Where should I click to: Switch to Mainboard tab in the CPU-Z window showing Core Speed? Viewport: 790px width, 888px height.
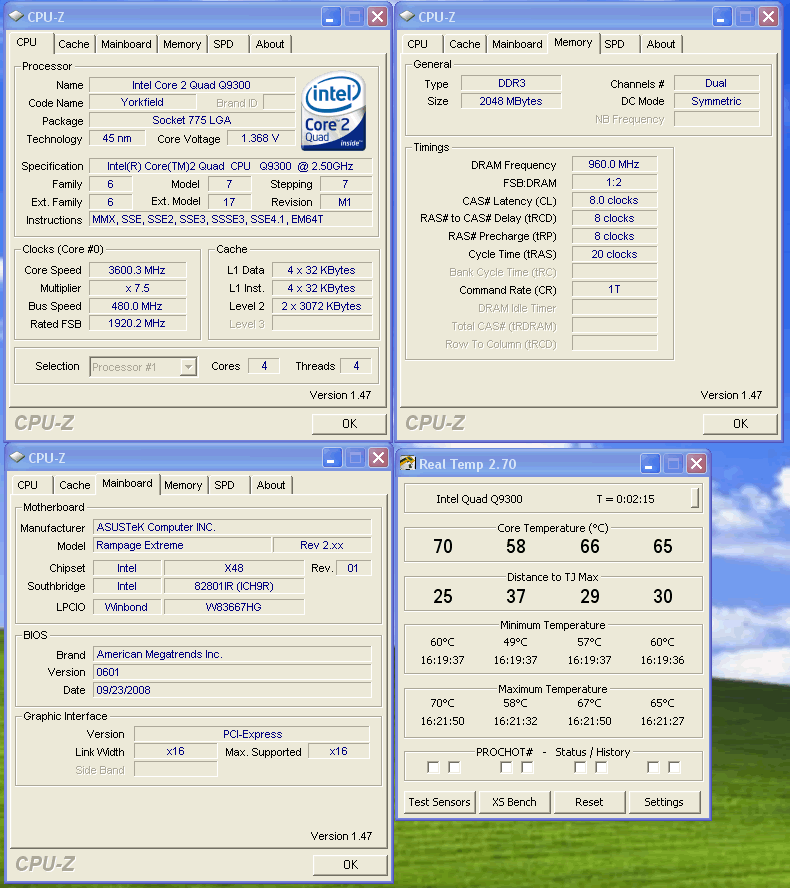[126, 44]
